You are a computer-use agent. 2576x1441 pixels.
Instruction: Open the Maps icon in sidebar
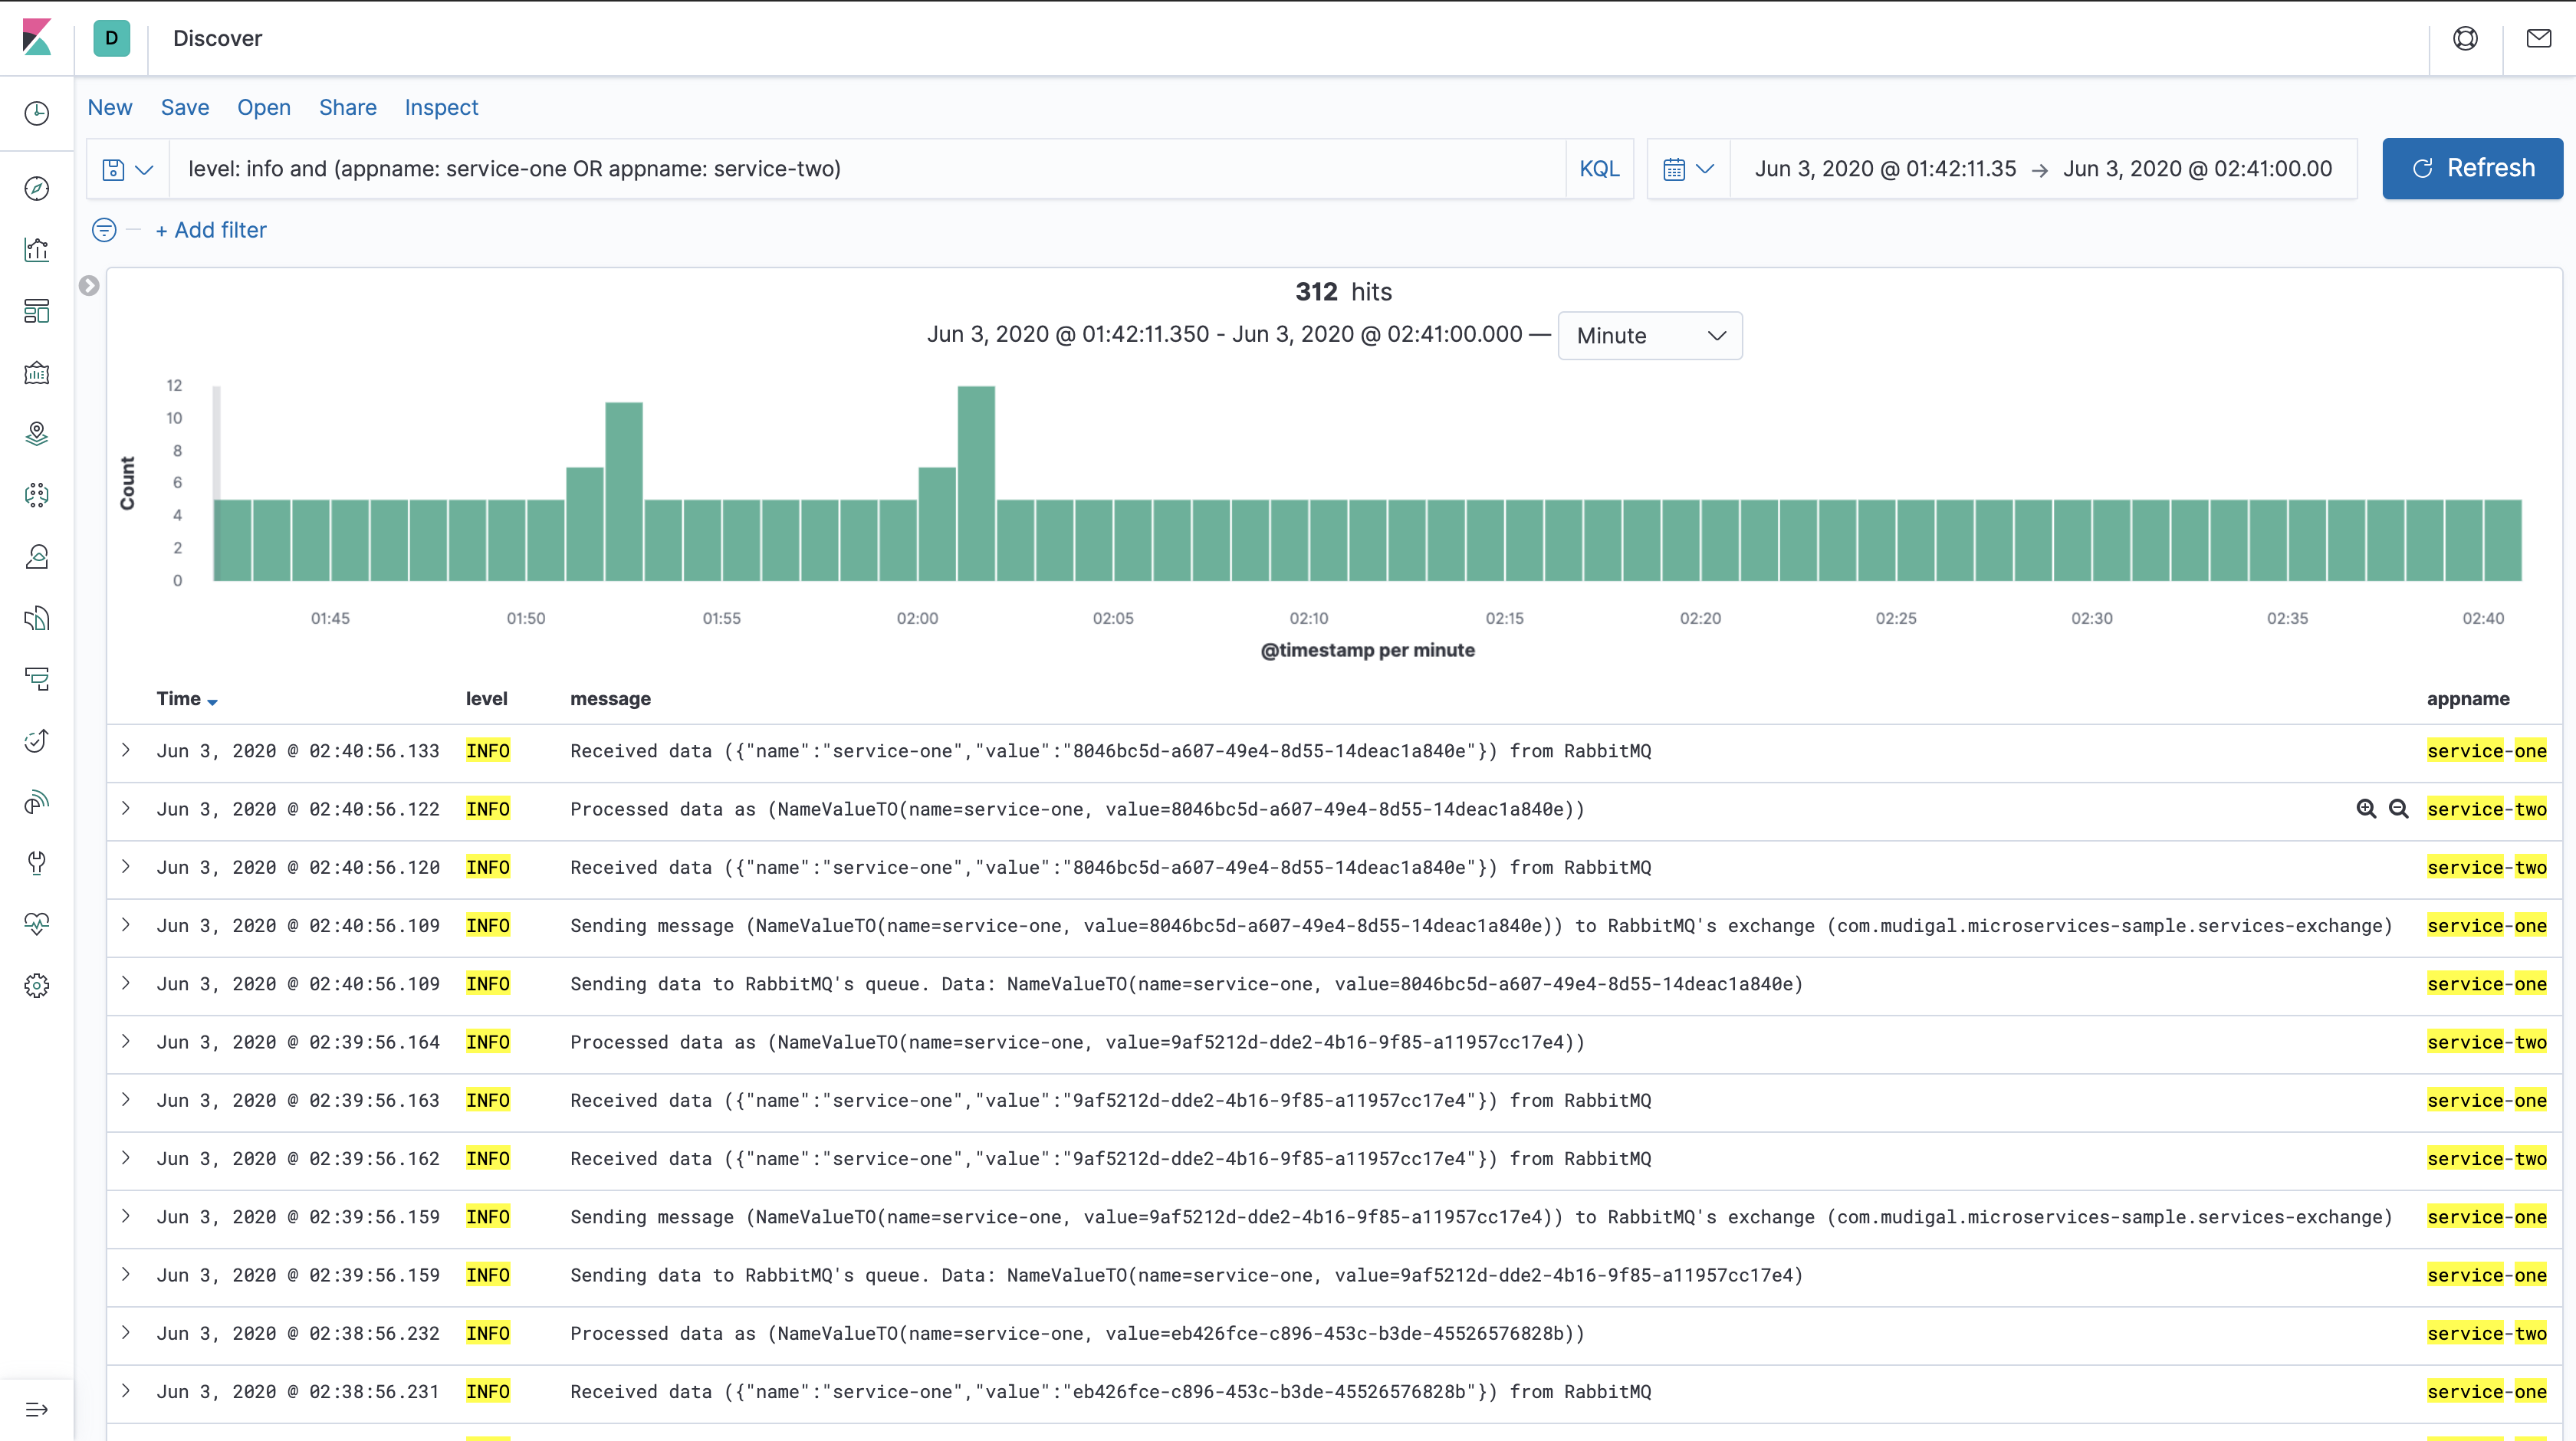coord(37,433)
